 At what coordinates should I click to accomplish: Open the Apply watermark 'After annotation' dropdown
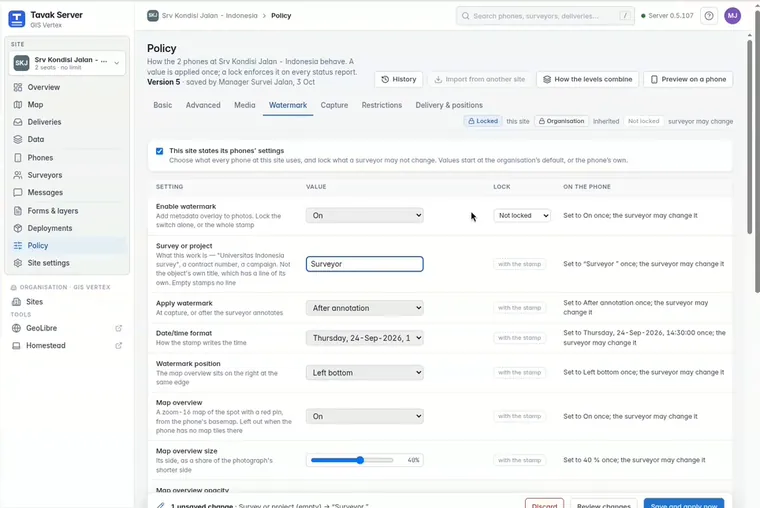click(x=364, y=308)
